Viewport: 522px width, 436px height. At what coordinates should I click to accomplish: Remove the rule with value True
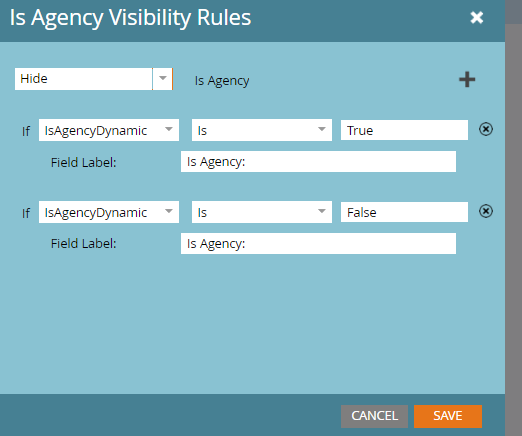pos(486,129)
